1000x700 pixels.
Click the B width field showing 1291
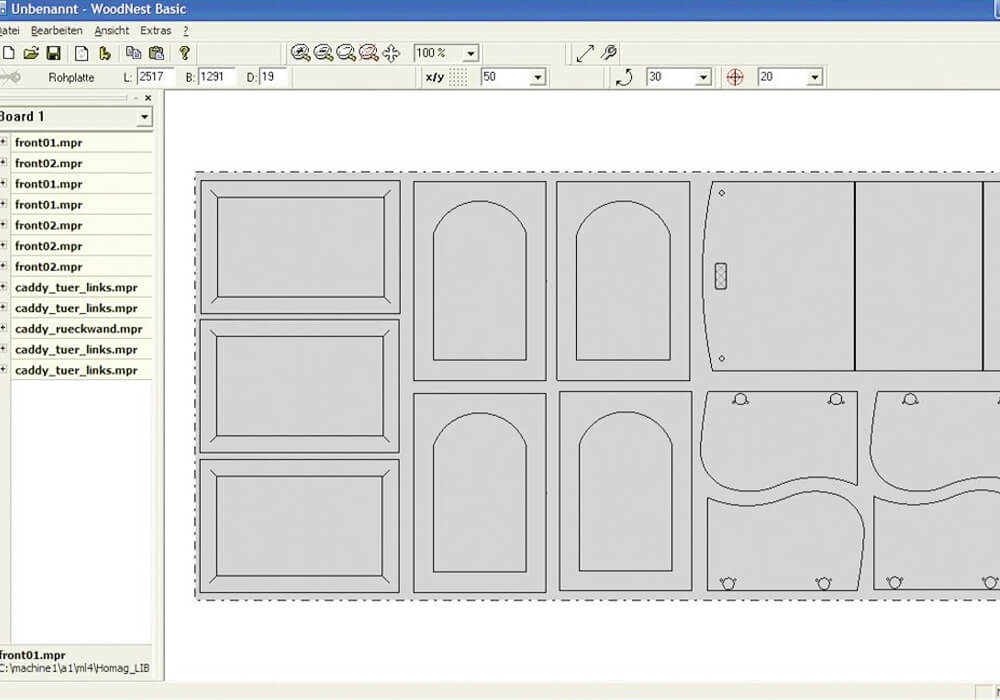216,77
